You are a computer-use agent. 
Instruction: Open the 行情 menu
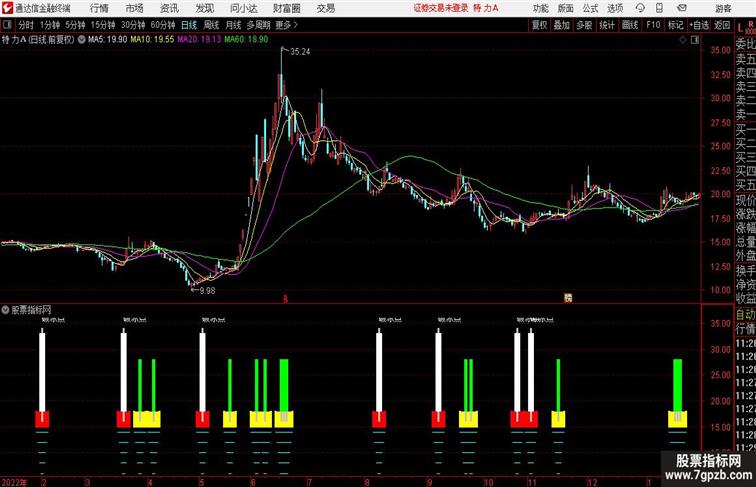pyautogui.click(x=99, y=8)
